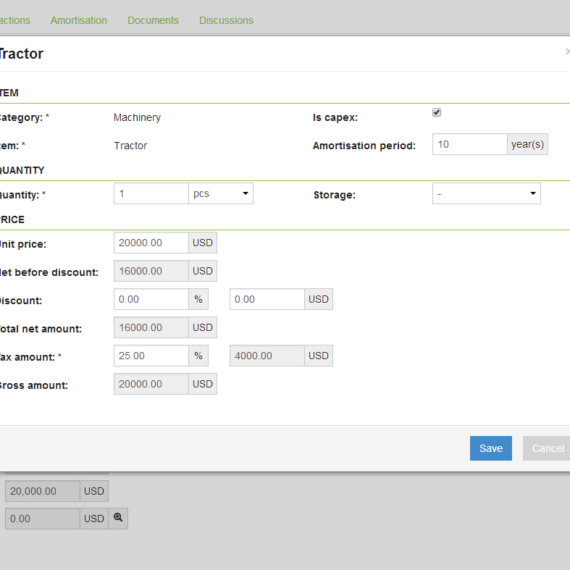This screenshot has height=570, width=570.
Task: Click the Discount percent input field
Action: [x=151, y=299]
